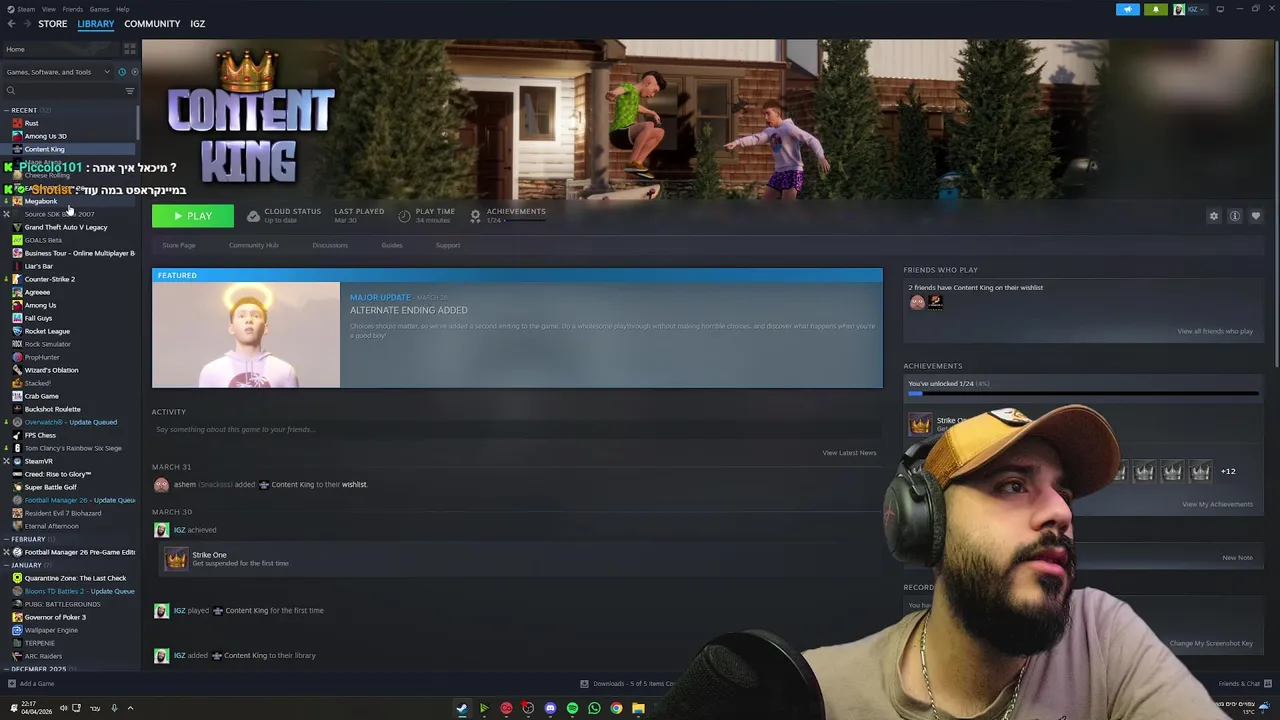Image resolution: width=1280 pixels, height=720 pixels.
Task: Open the Discussions link
Action: 330,246
